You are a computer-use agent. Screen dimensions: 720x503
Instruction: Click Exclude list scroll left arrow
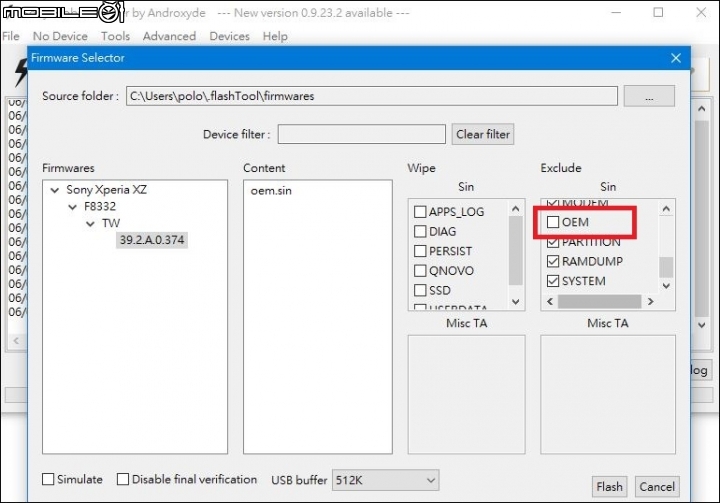(x=550, y=301)
